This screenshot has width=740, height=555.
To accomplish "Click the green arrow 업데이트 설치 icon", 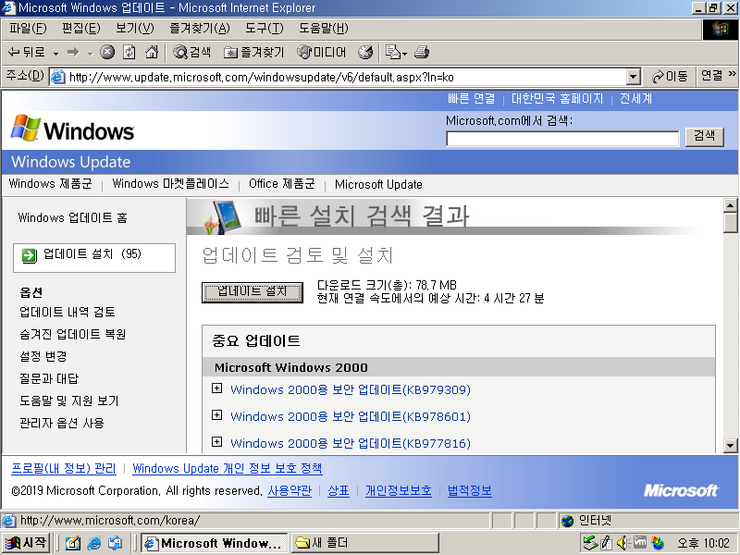I will 29,255.
